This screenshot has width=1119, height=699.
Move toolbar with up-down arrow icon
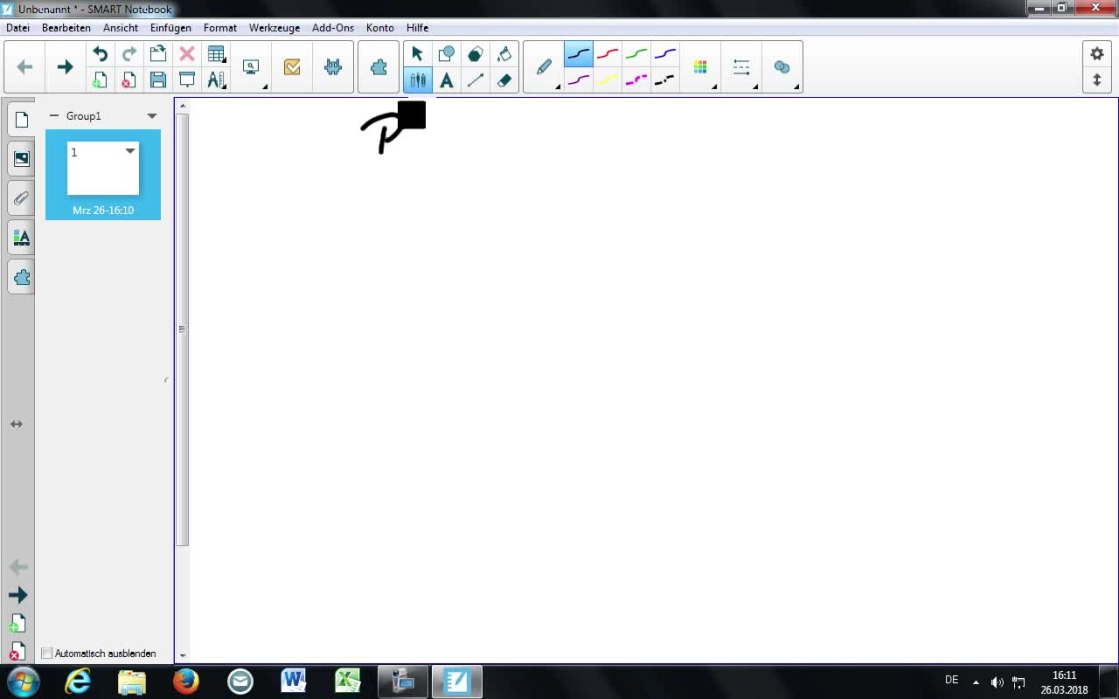coord(1097,80)
